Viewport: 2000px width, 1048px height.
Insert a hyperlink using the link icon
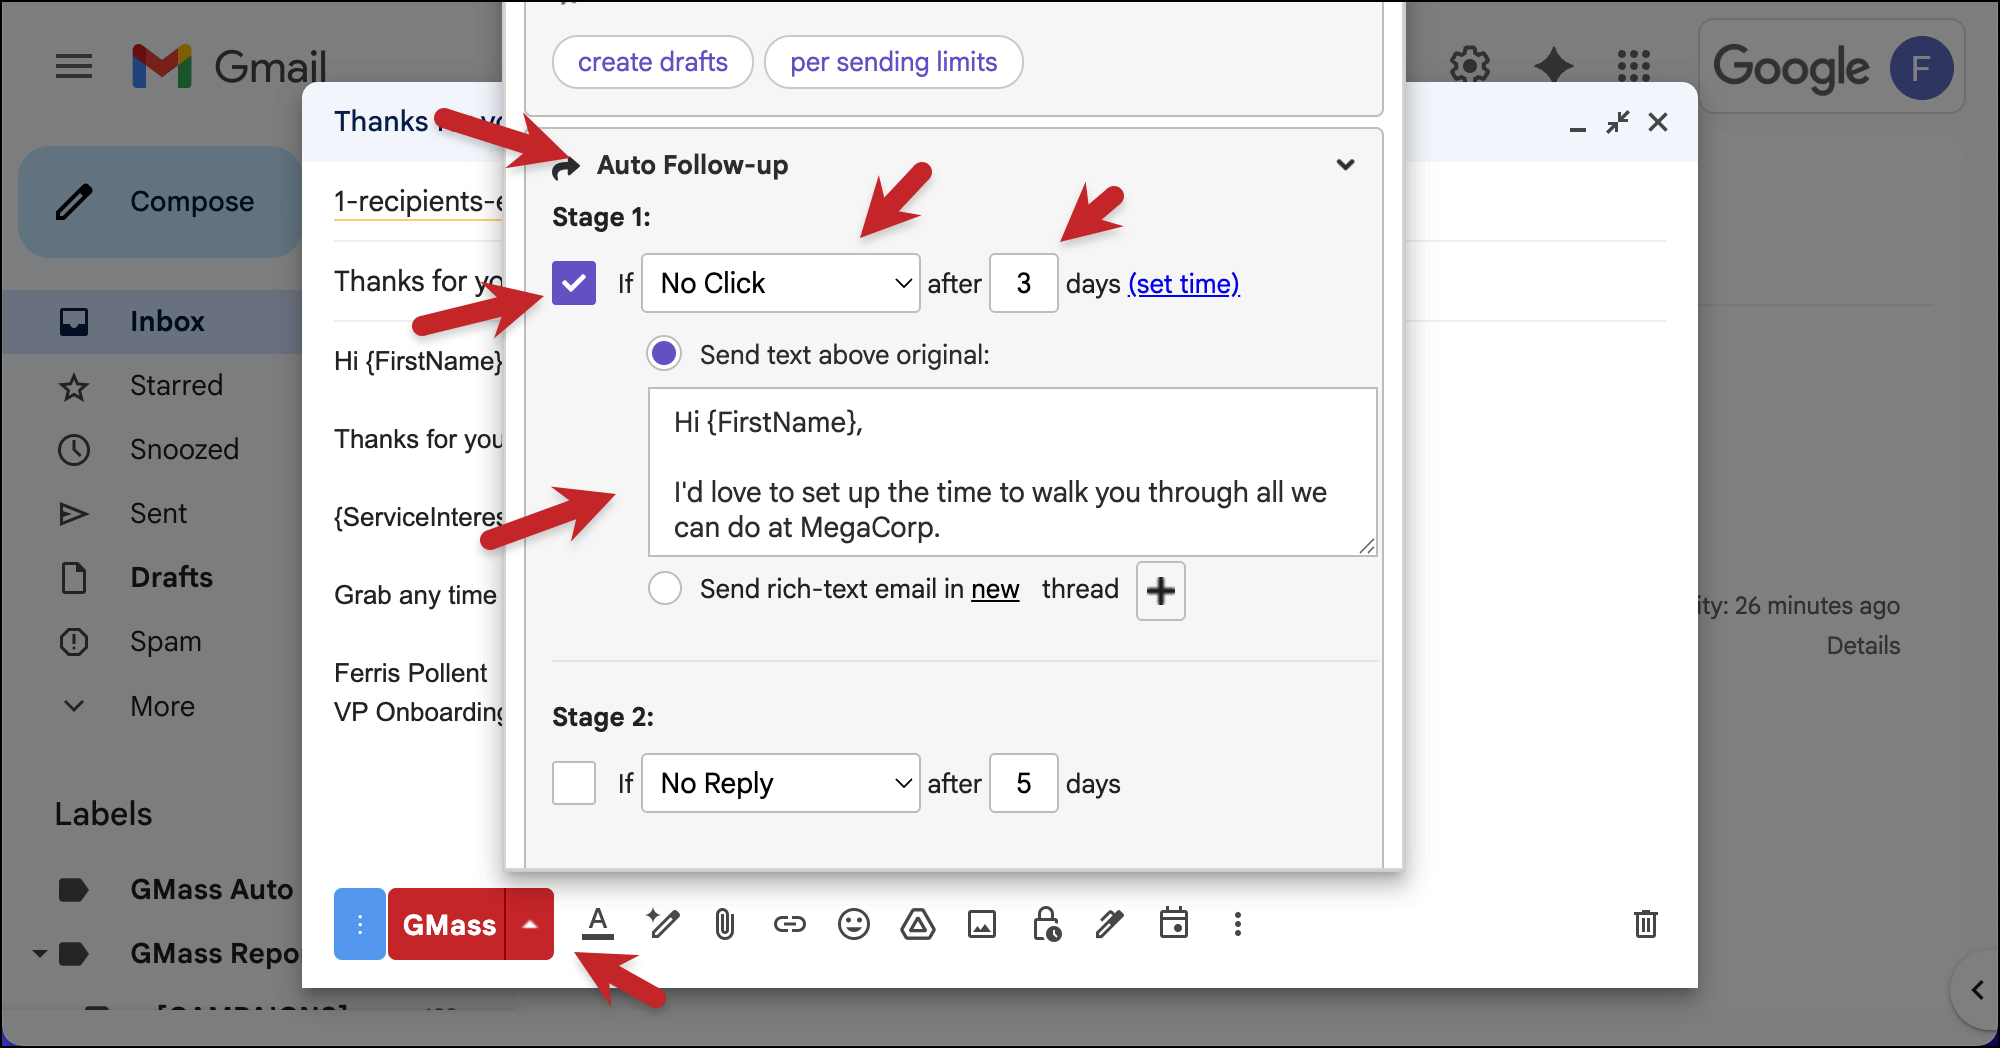tap(790, 924)
